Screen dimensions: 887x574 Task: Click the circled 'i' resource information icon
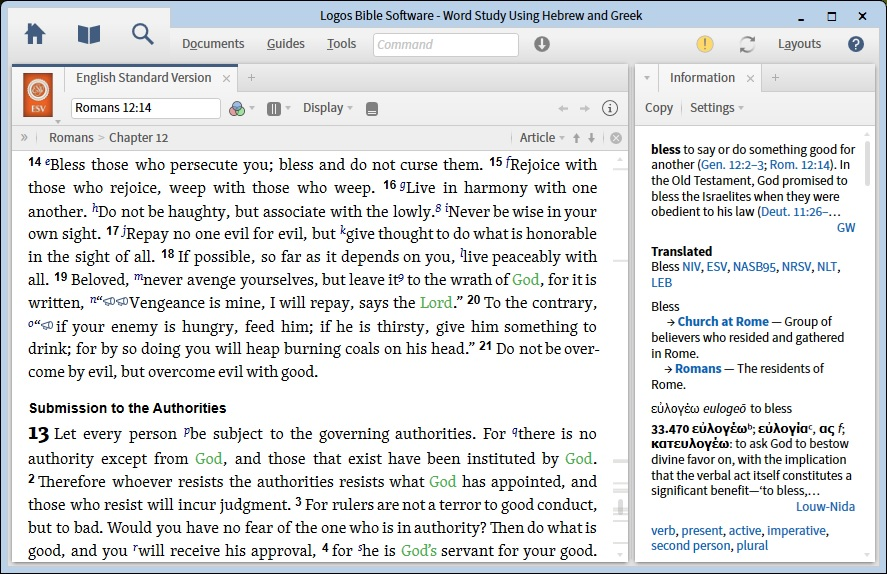pyautogui.click(x=609, y=108)
